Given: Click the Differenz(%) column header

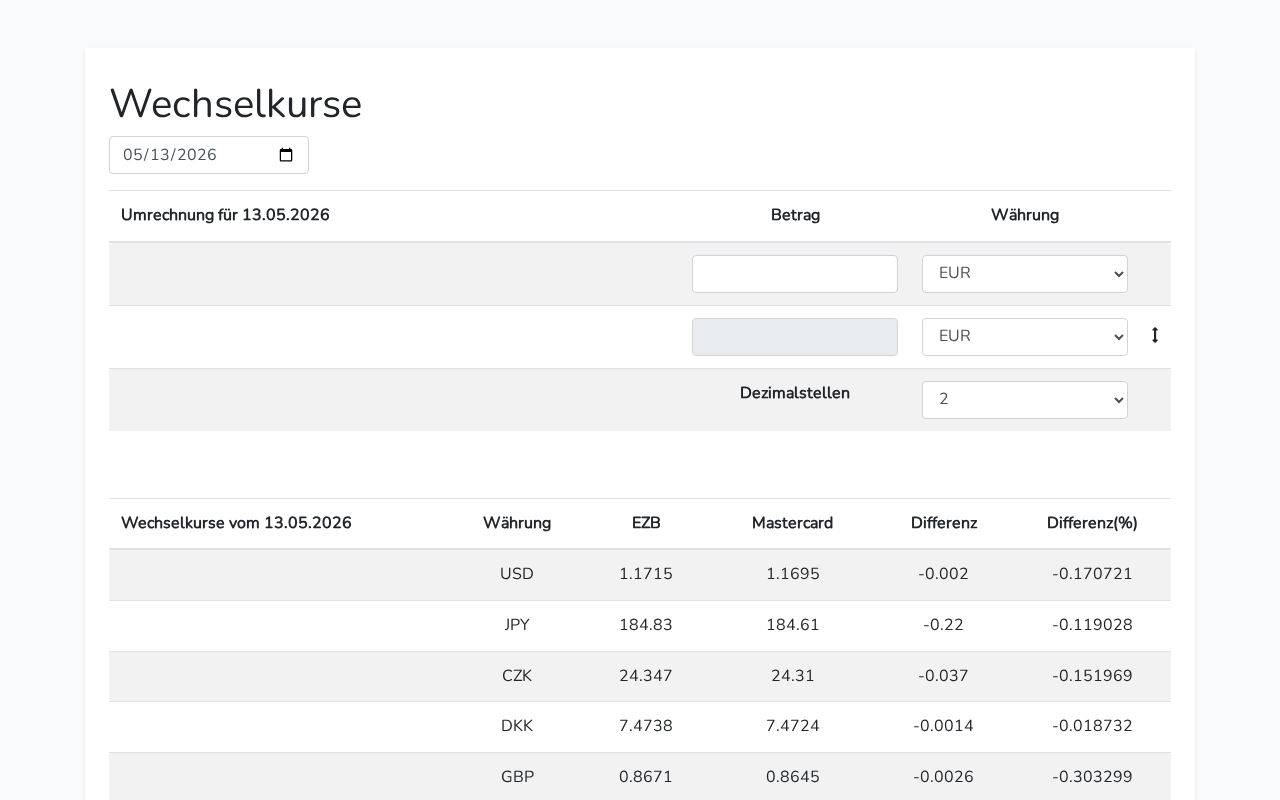Looking at the screenshot, I should tap(1092, 523).
